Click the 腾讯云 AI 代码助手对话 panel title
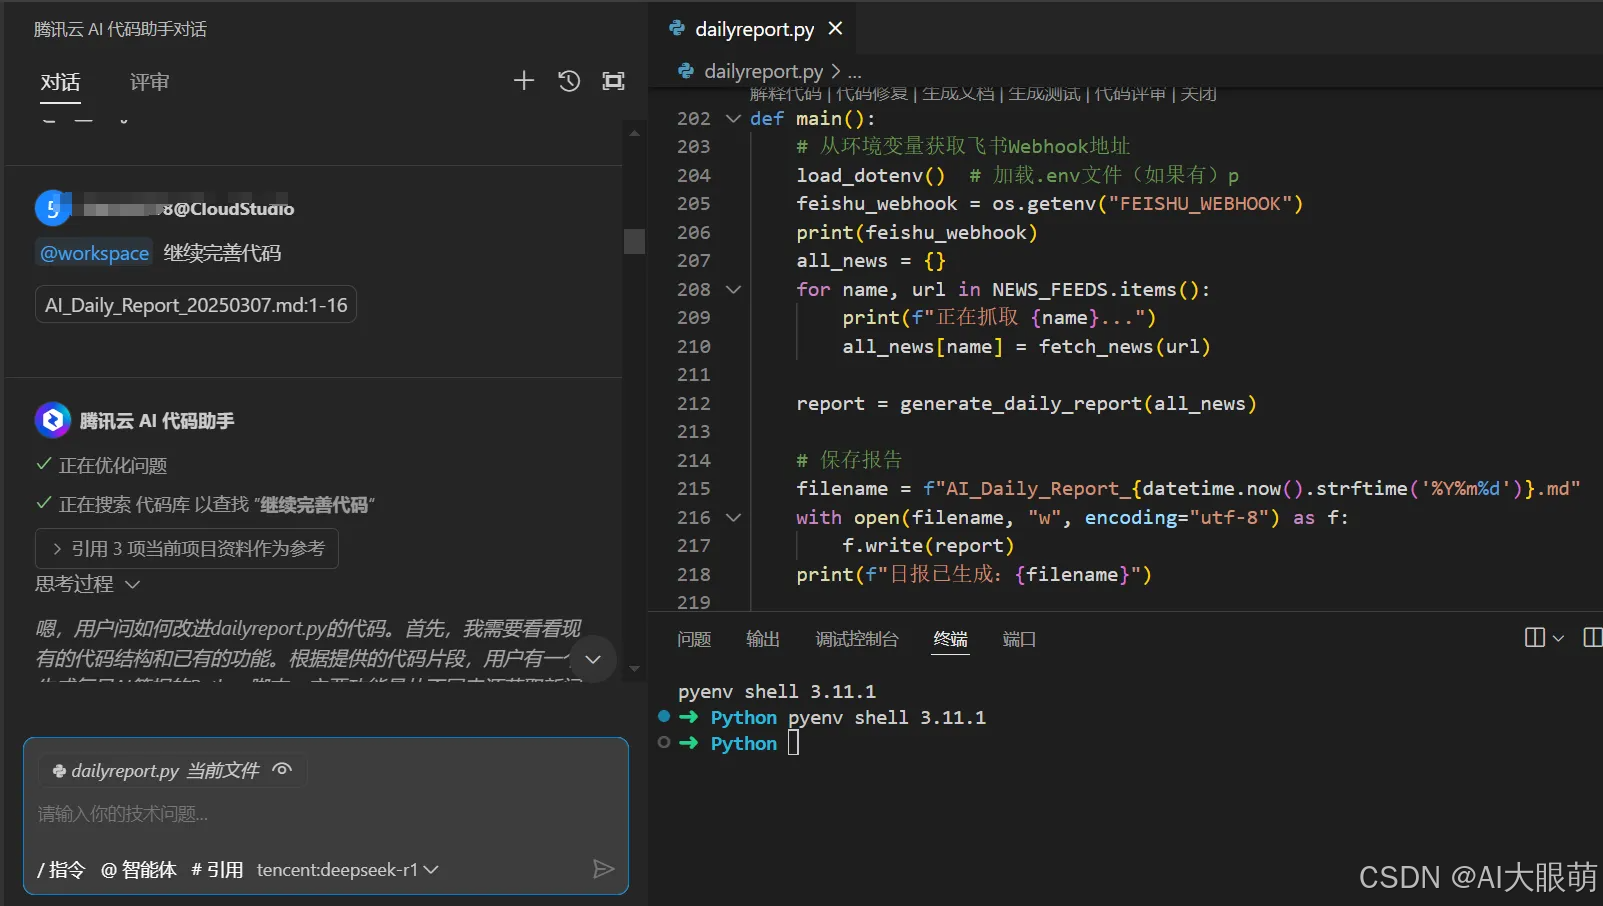Screen dimensions: 1603x906 click(x=120, y=29)
